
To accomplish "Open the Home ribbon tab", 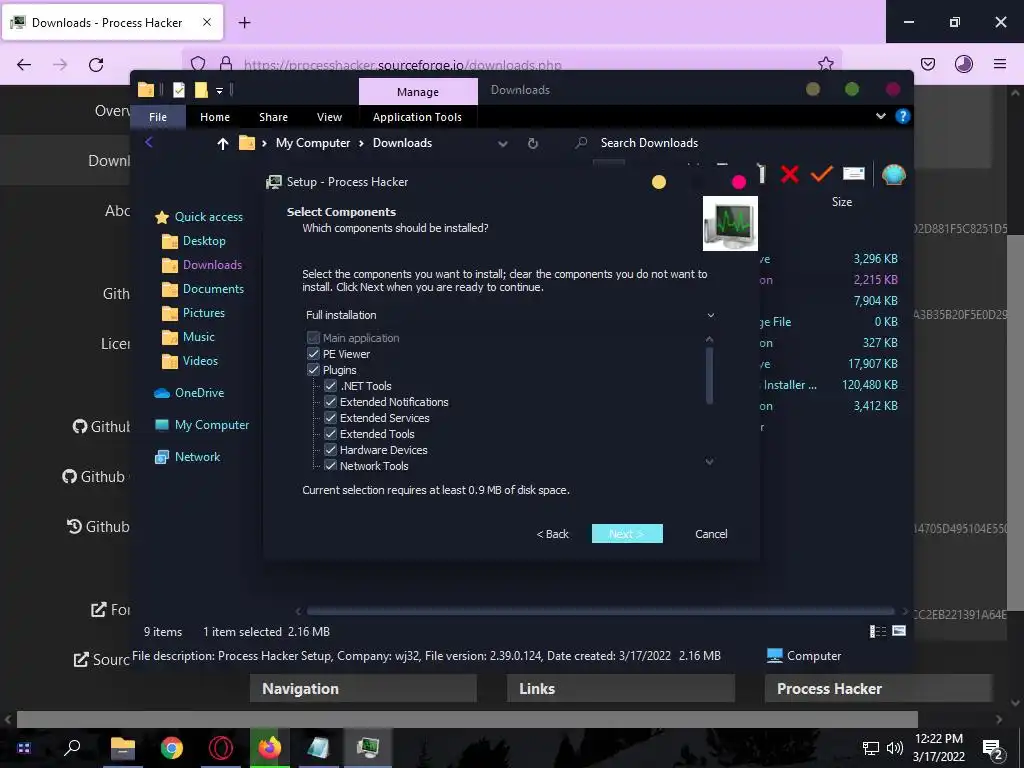I will (x=215, y=117).
